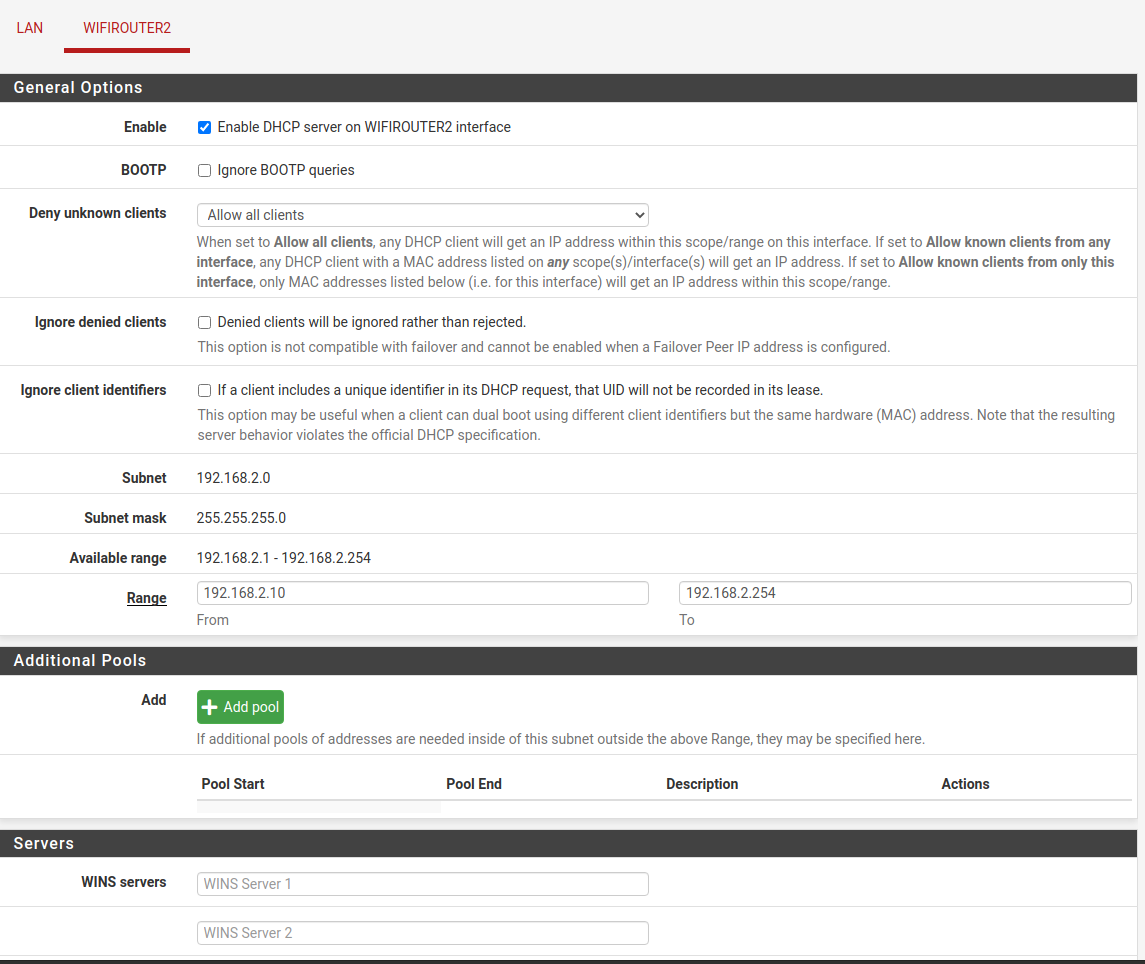
Task: Click the Deny unknown clients label
Action: coord(98,213)
